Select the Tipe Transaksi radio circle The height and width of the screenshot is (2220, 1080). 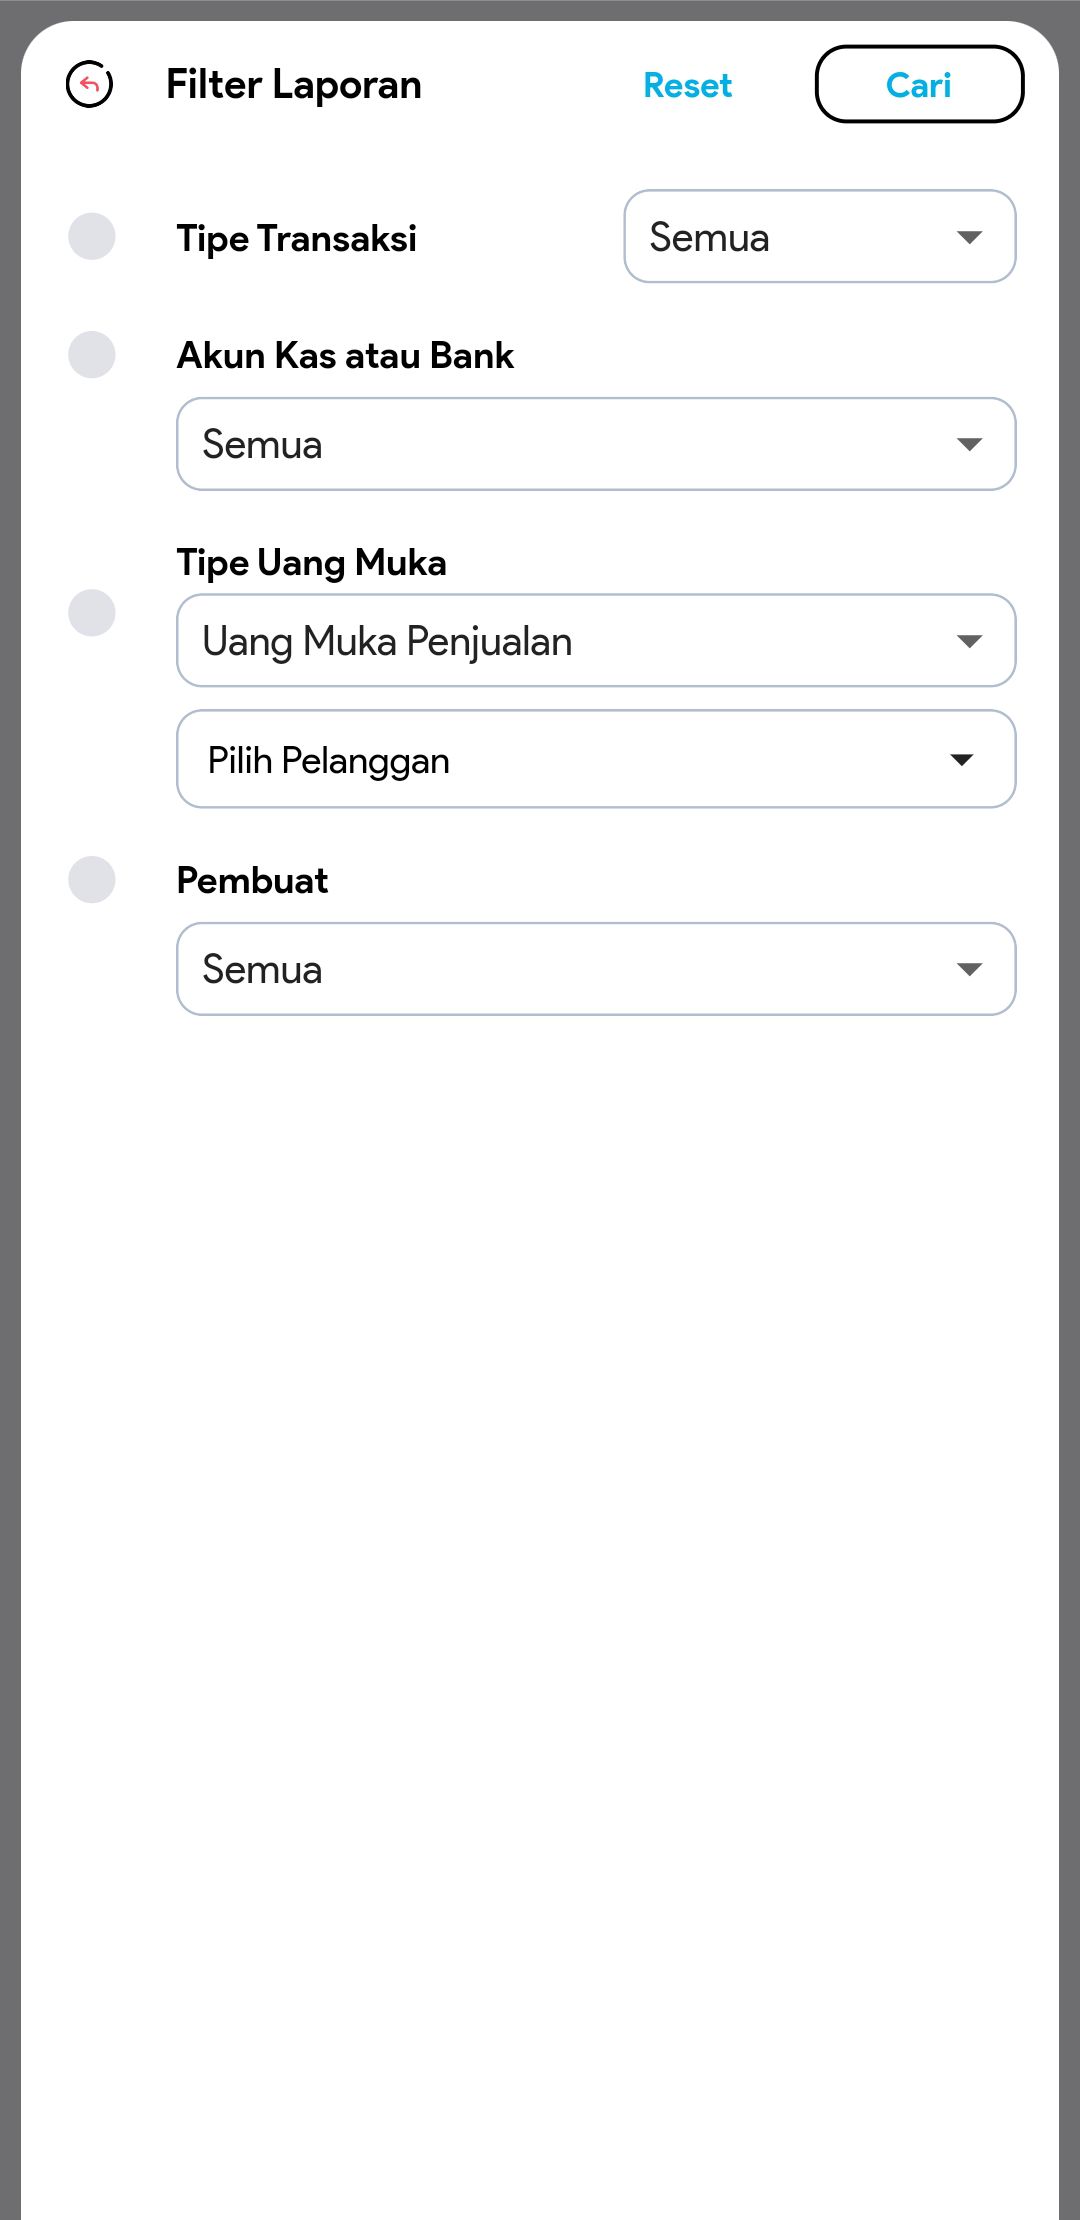(x=92, y=237)
